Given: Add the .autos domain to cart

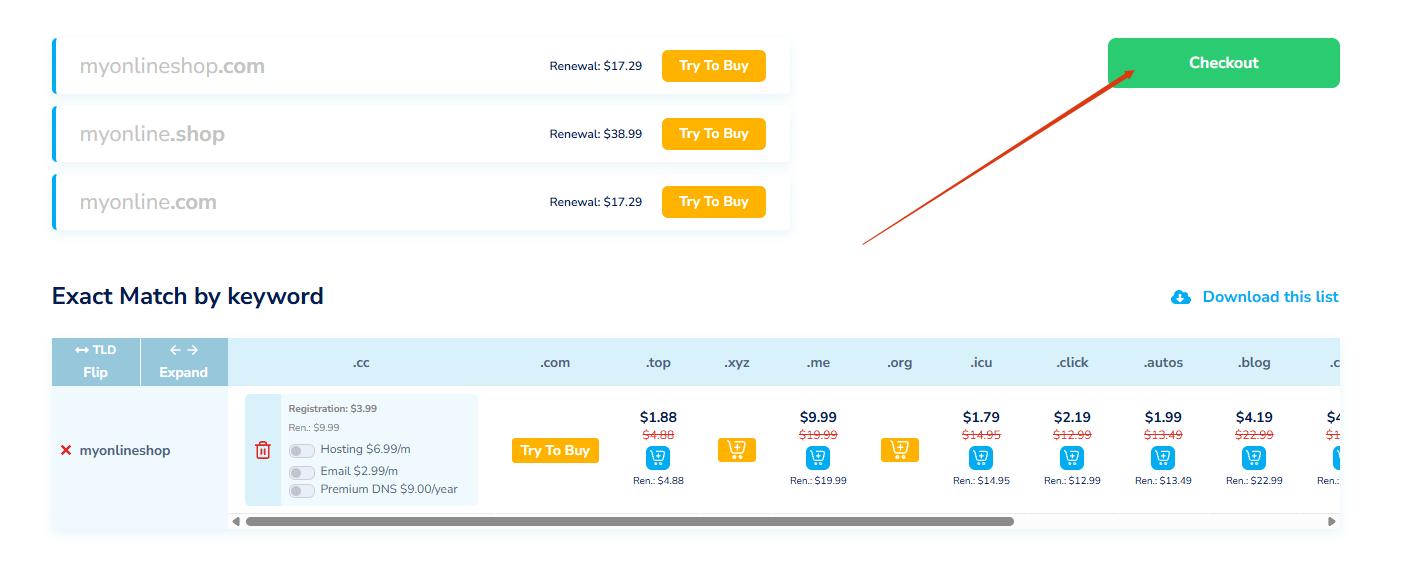Looking at the screenshot, I should (1163, 458).
